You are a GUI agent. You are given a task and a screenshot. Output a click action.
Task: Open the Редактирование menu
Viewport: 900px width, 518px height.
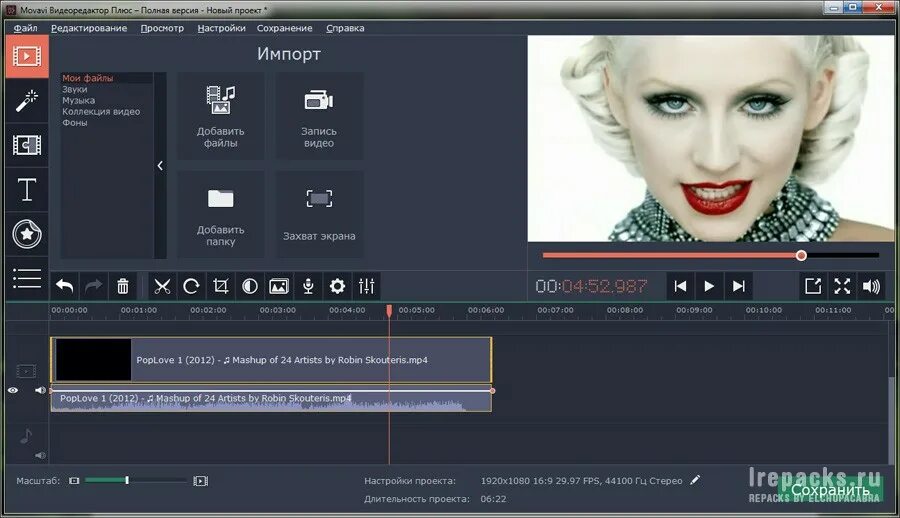pyautogui.click(x=89, y=28)
